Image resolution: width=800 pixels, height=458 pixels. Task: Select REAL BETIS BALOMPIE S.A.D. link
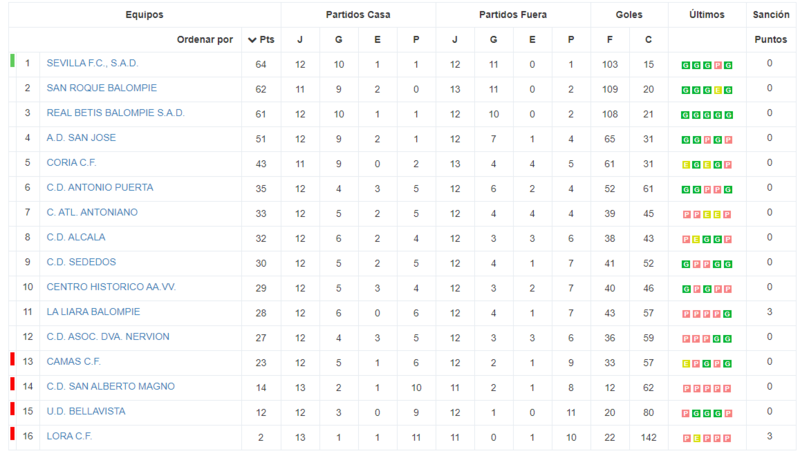point(115,113)
